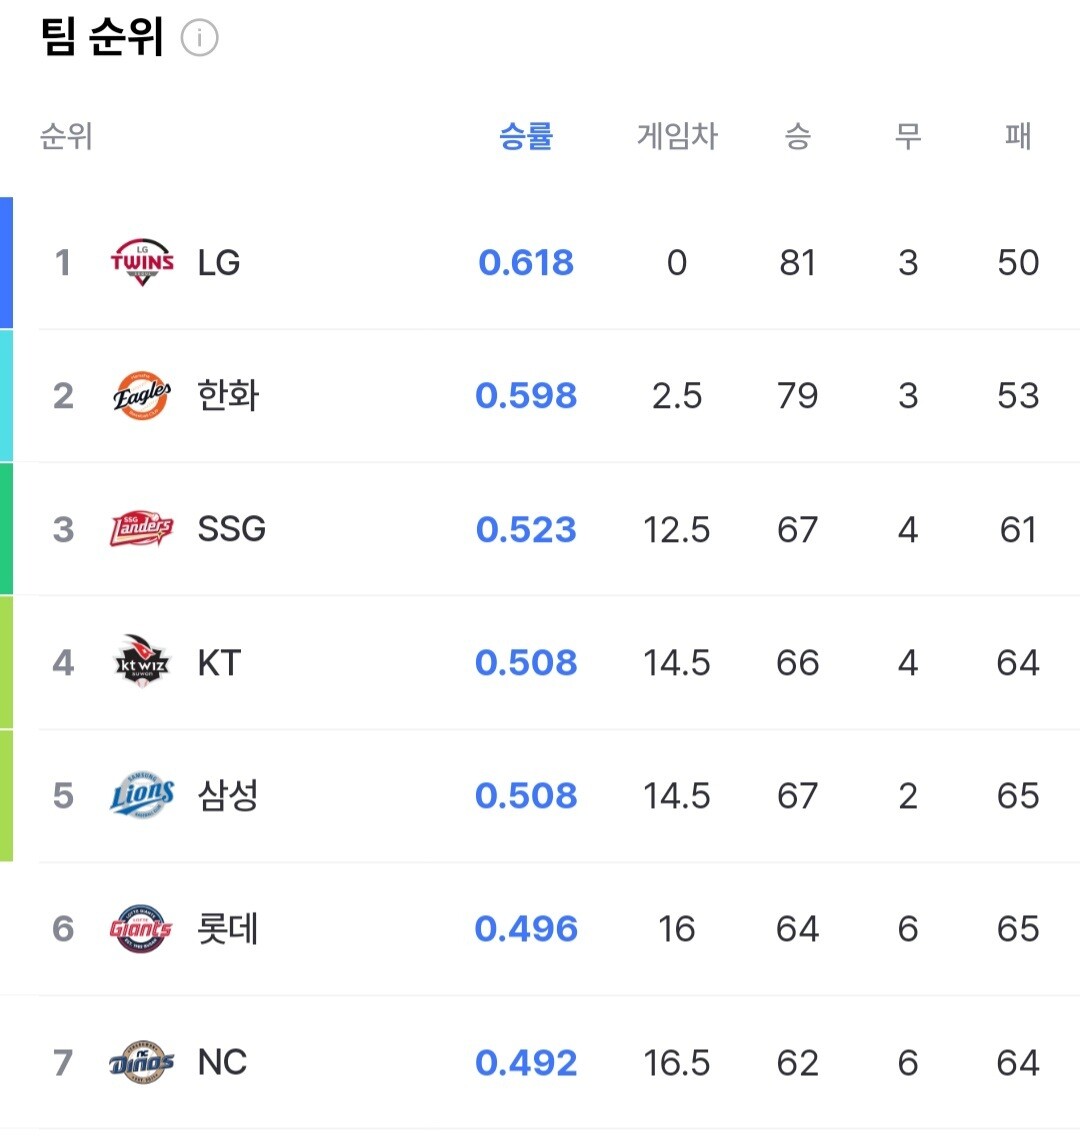The image size is (1080, 1138).
Task: Tap the KT Wiz team logo
Action: tap(142, 662)
